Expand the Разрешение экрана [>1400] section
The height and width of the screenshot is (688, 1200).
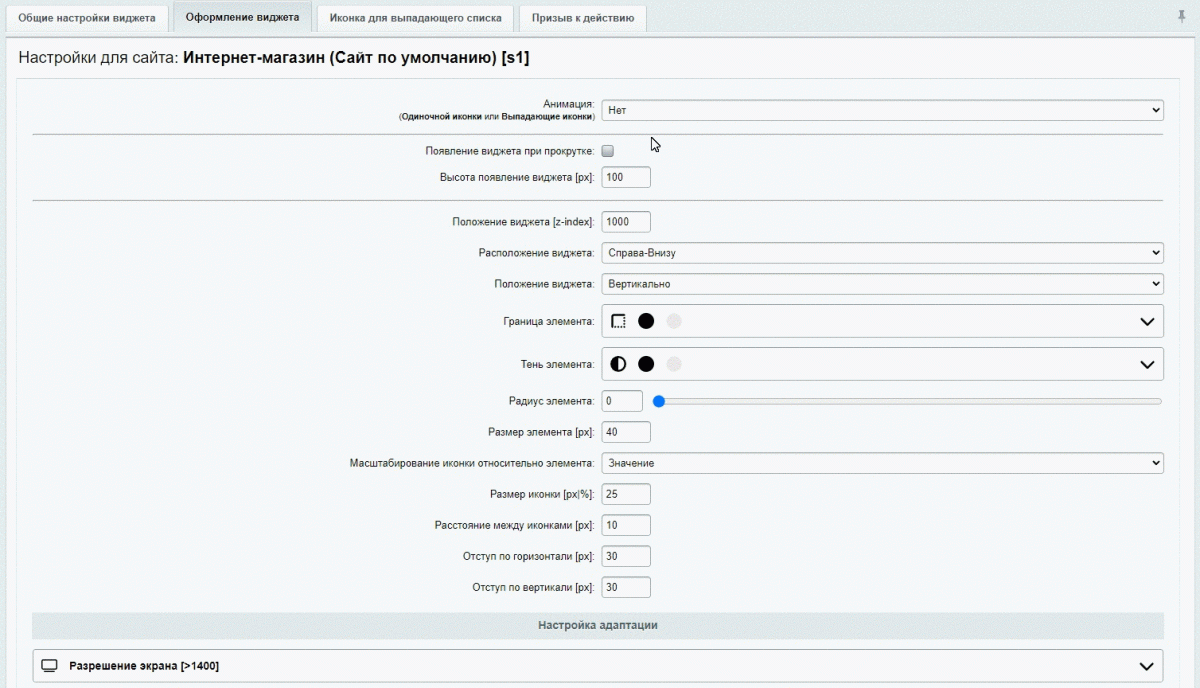[x=1147, y=666]
